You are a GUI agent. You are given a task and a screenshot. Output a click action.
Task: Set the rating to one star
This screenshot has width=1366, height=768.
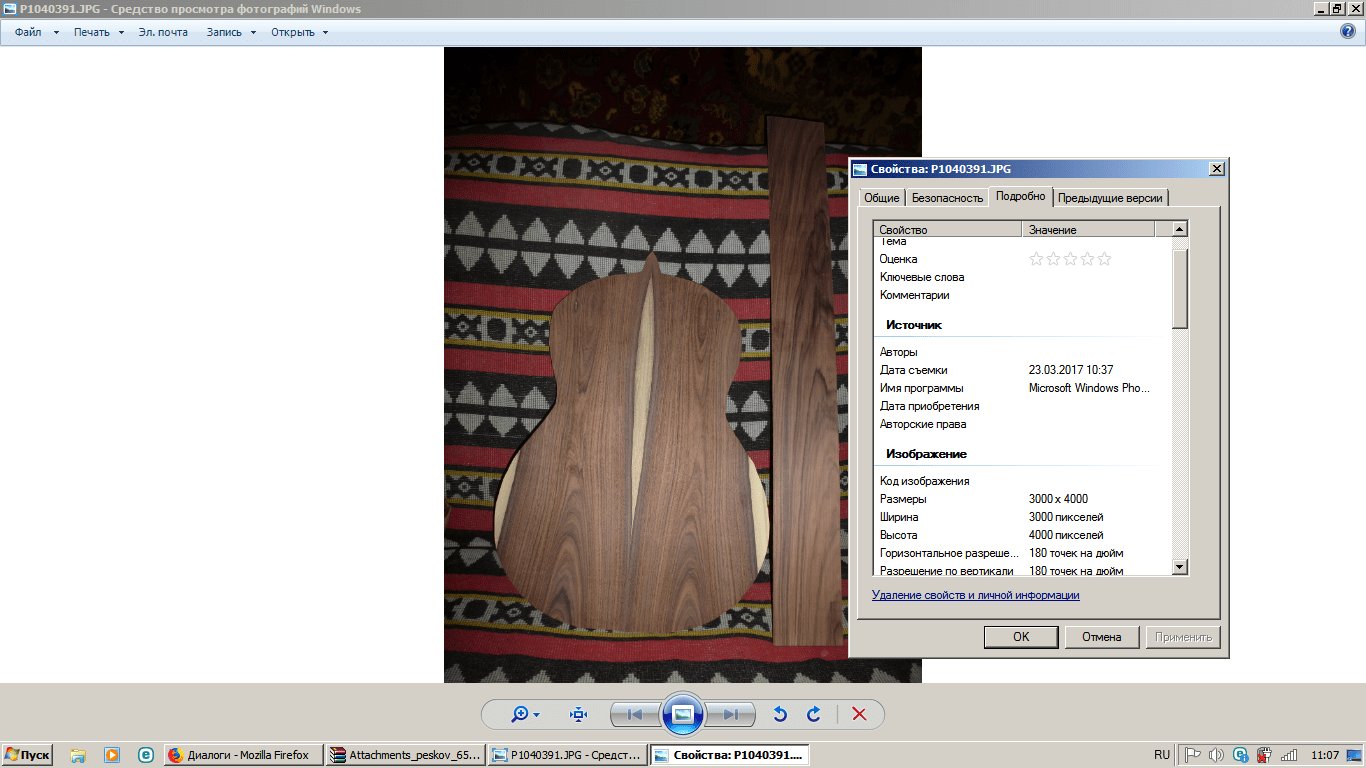pos(1036,259)
